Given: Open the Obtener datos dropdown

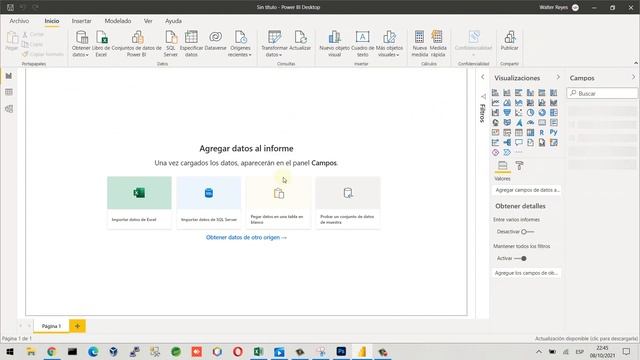Looking at the screenshot, I should pyautogui.click(x=81, y=44).
